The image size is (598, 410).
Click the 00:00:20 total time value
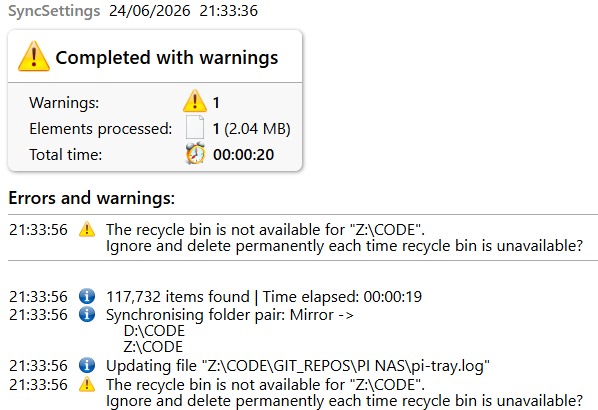[x=243, y=154]
